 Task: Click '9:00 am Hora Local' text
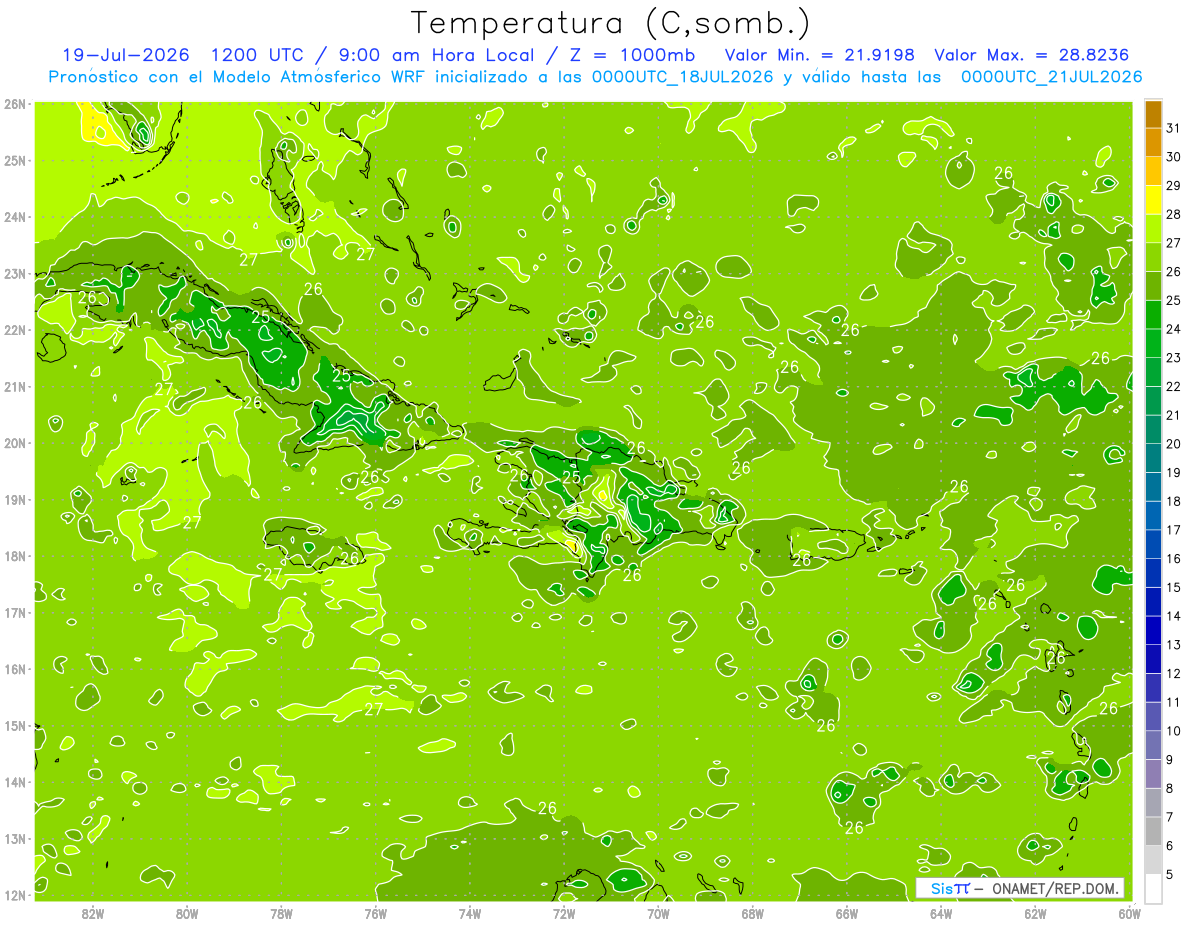(436, 55)
